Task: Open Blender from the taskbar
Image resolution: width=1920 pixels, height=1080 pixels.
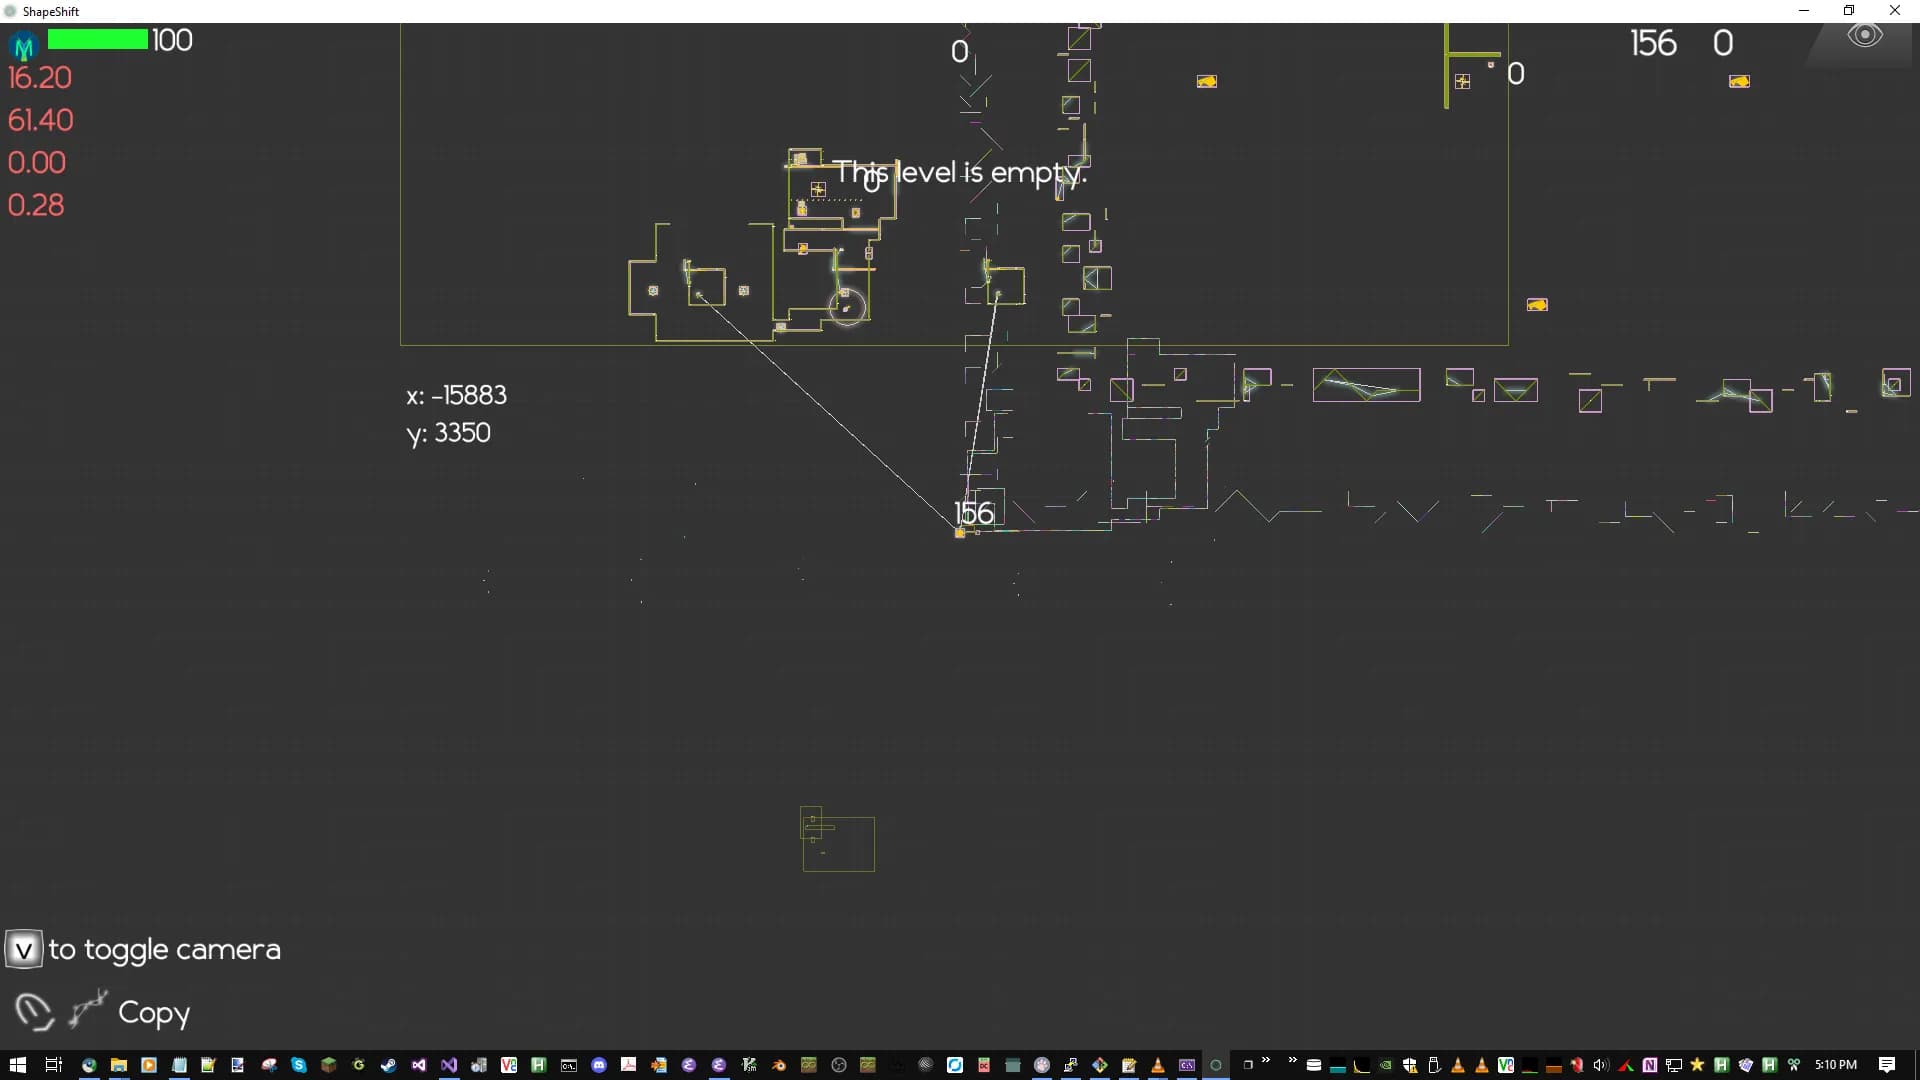Action: [x=779, y=1065]
